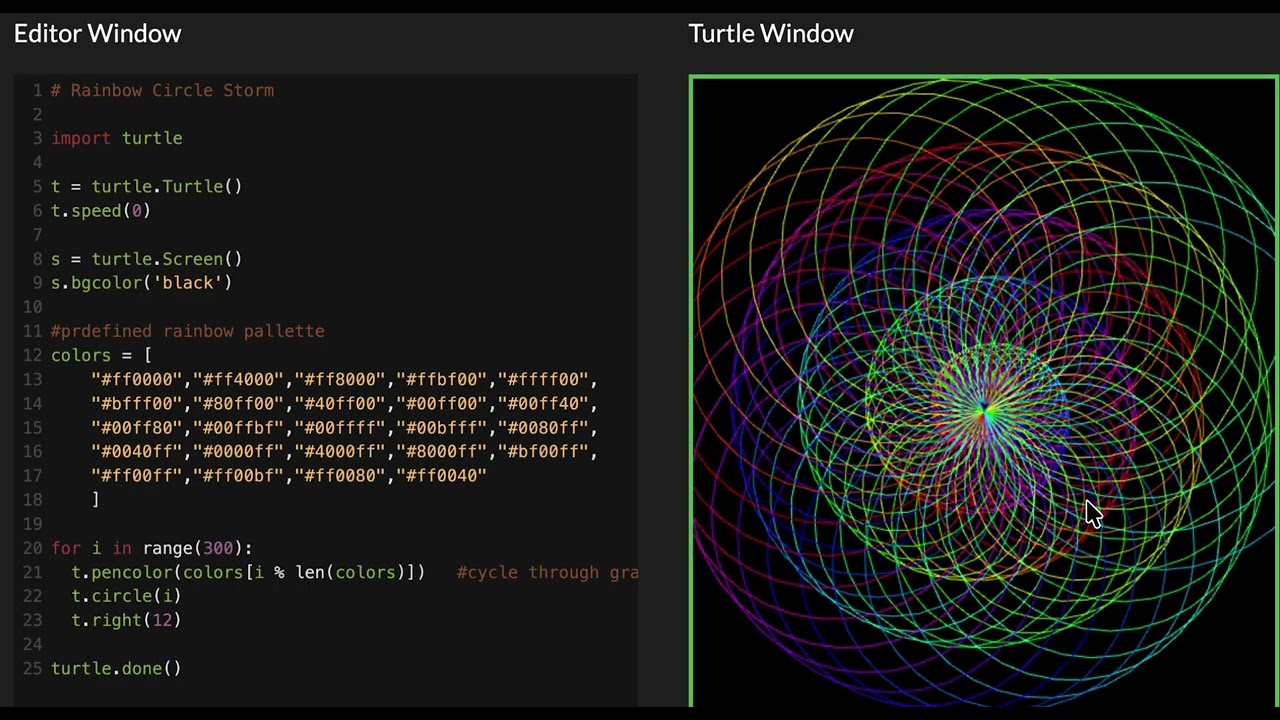Image resolution: width=1280 pixels, height=720 pixels.
Task: Click the "#ff0040" color string
Action: pos(442,475)
